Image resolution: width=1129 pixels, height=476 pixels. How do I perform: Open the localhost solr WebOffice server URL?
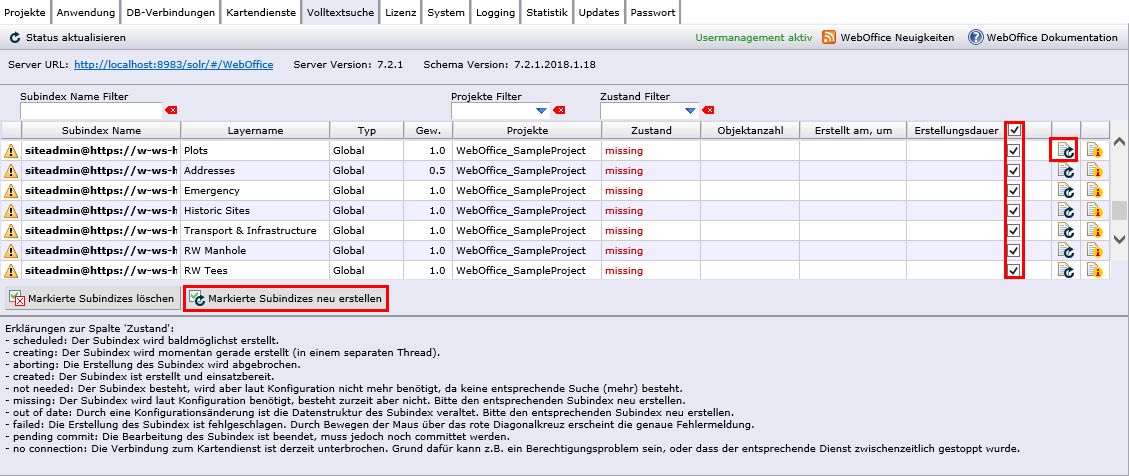tap(174, 65)
